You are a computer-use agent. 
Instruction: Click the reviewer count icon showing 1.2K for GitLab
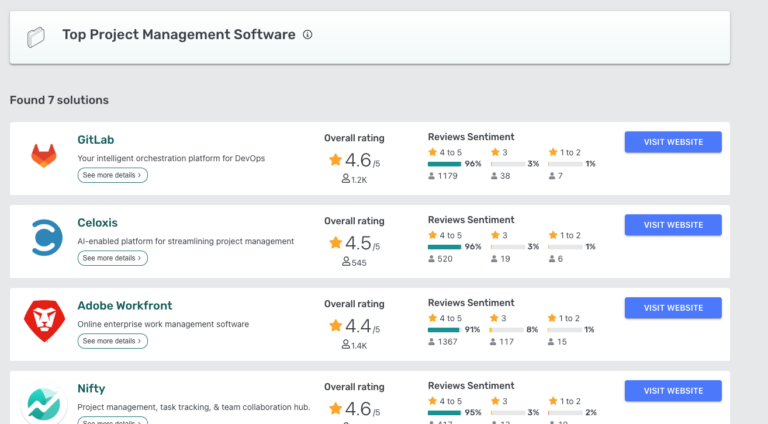tap(346, 179)
